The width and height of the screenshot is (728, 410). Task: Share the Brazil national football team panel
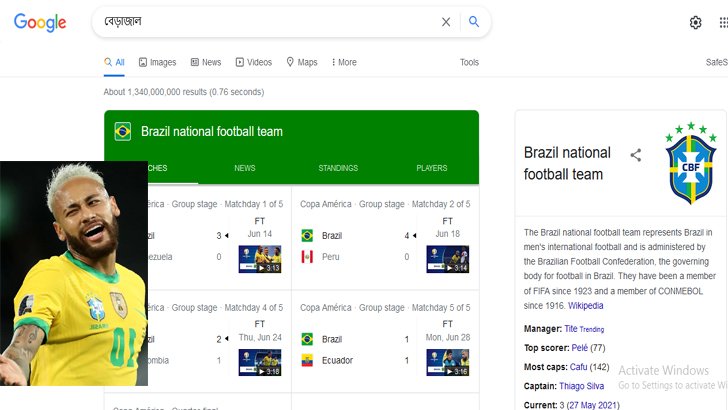[636, 155]
